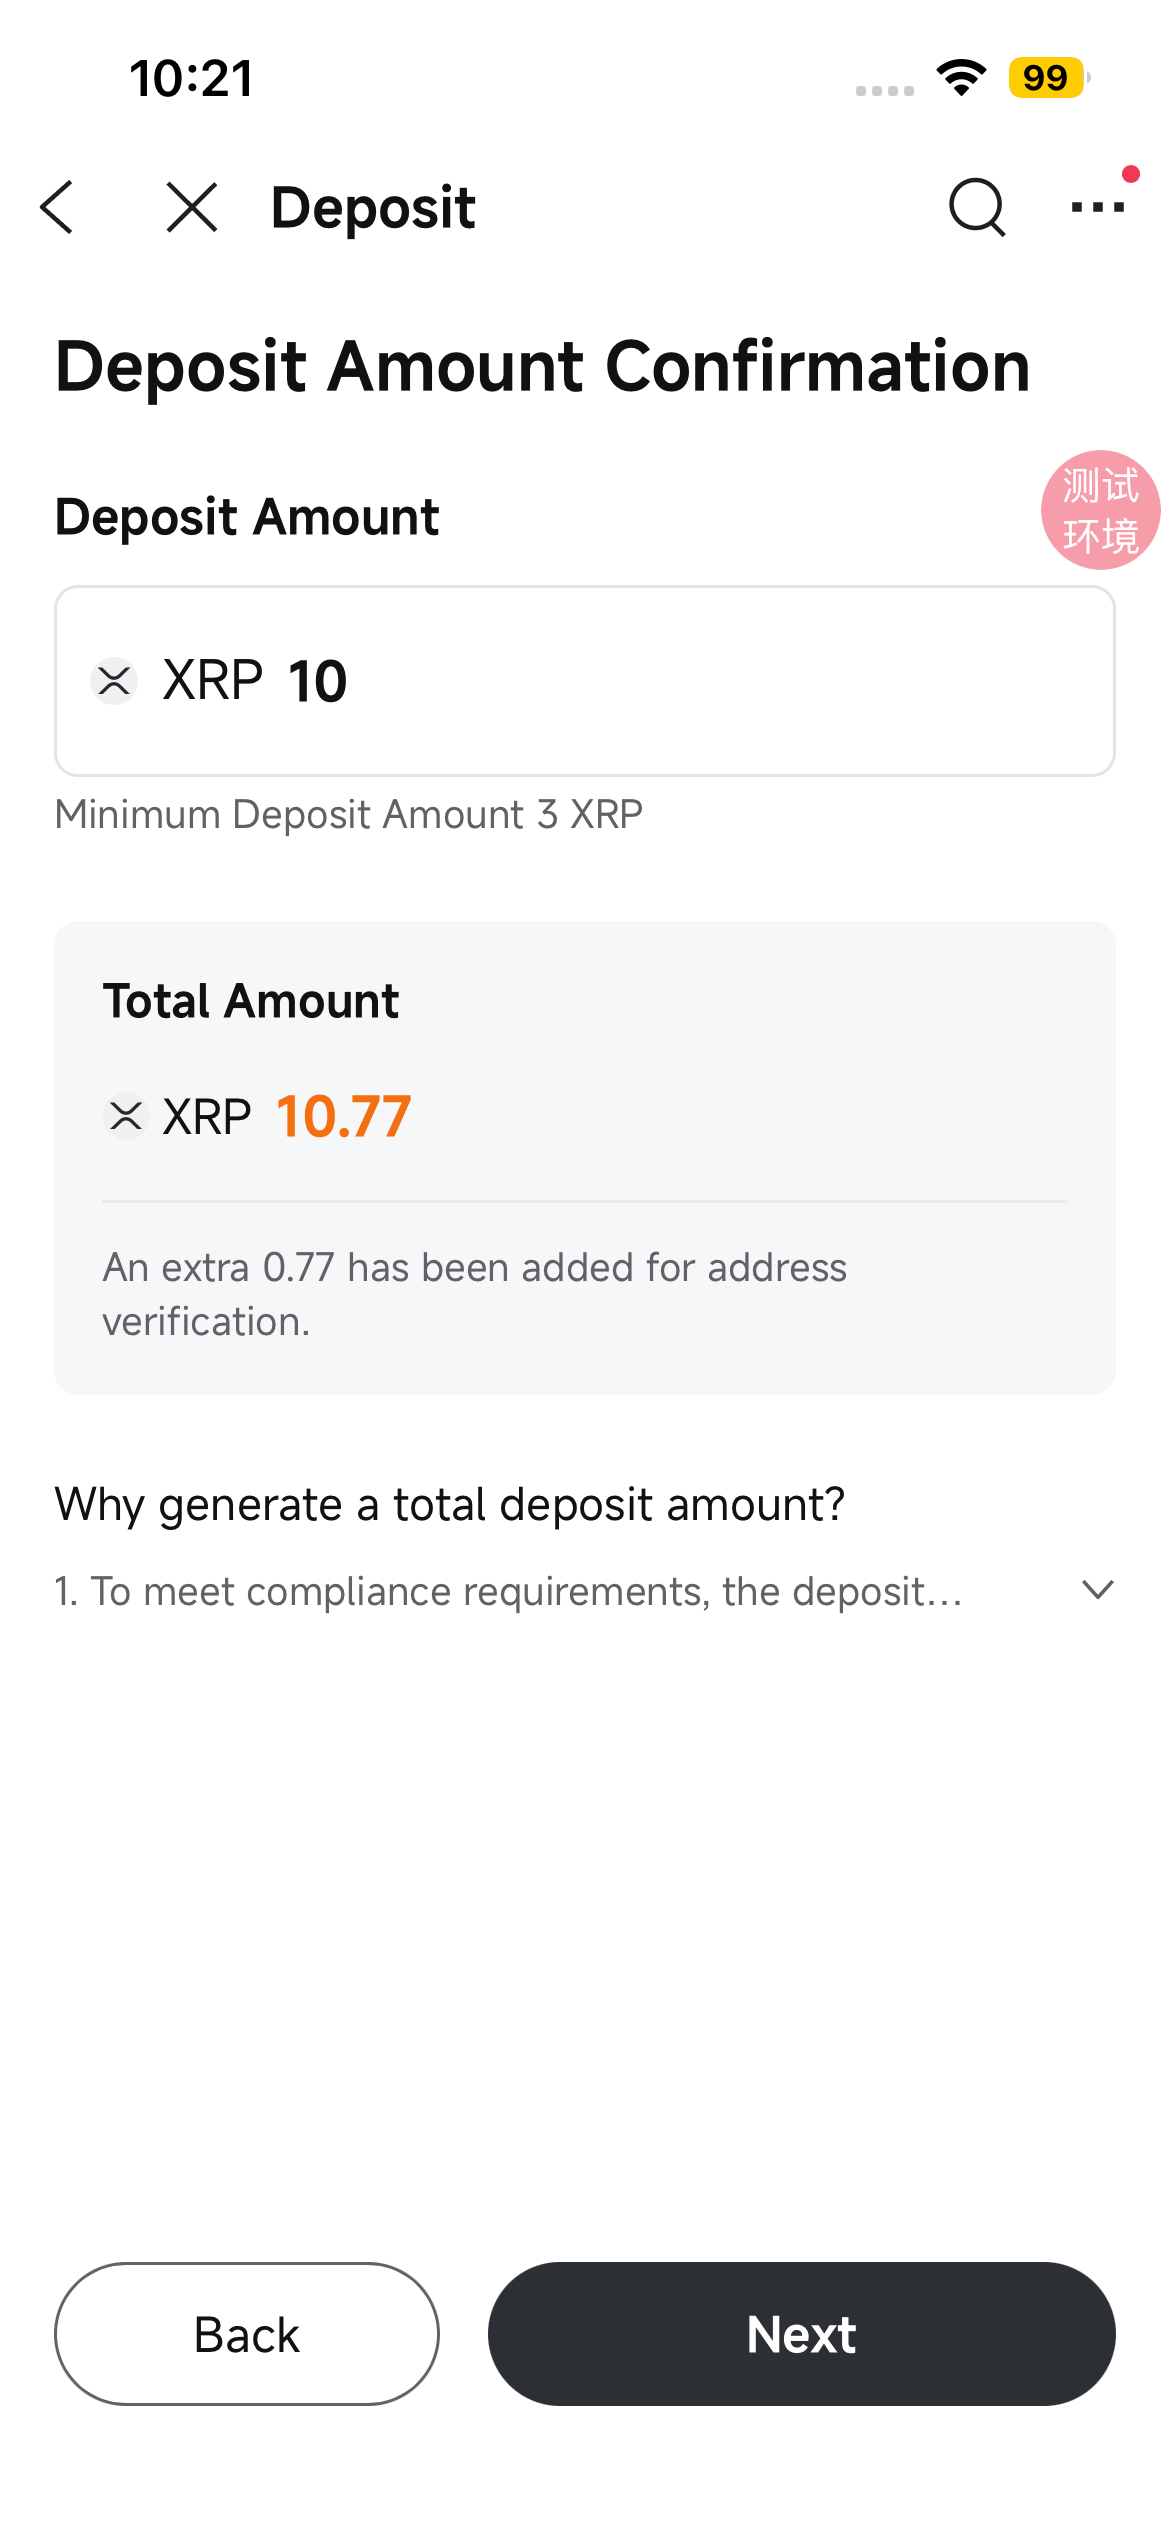This screenshot has width=1170, height=2532.
Task: Expand the compliance explanation chevron
Action: point(1098,1589)
